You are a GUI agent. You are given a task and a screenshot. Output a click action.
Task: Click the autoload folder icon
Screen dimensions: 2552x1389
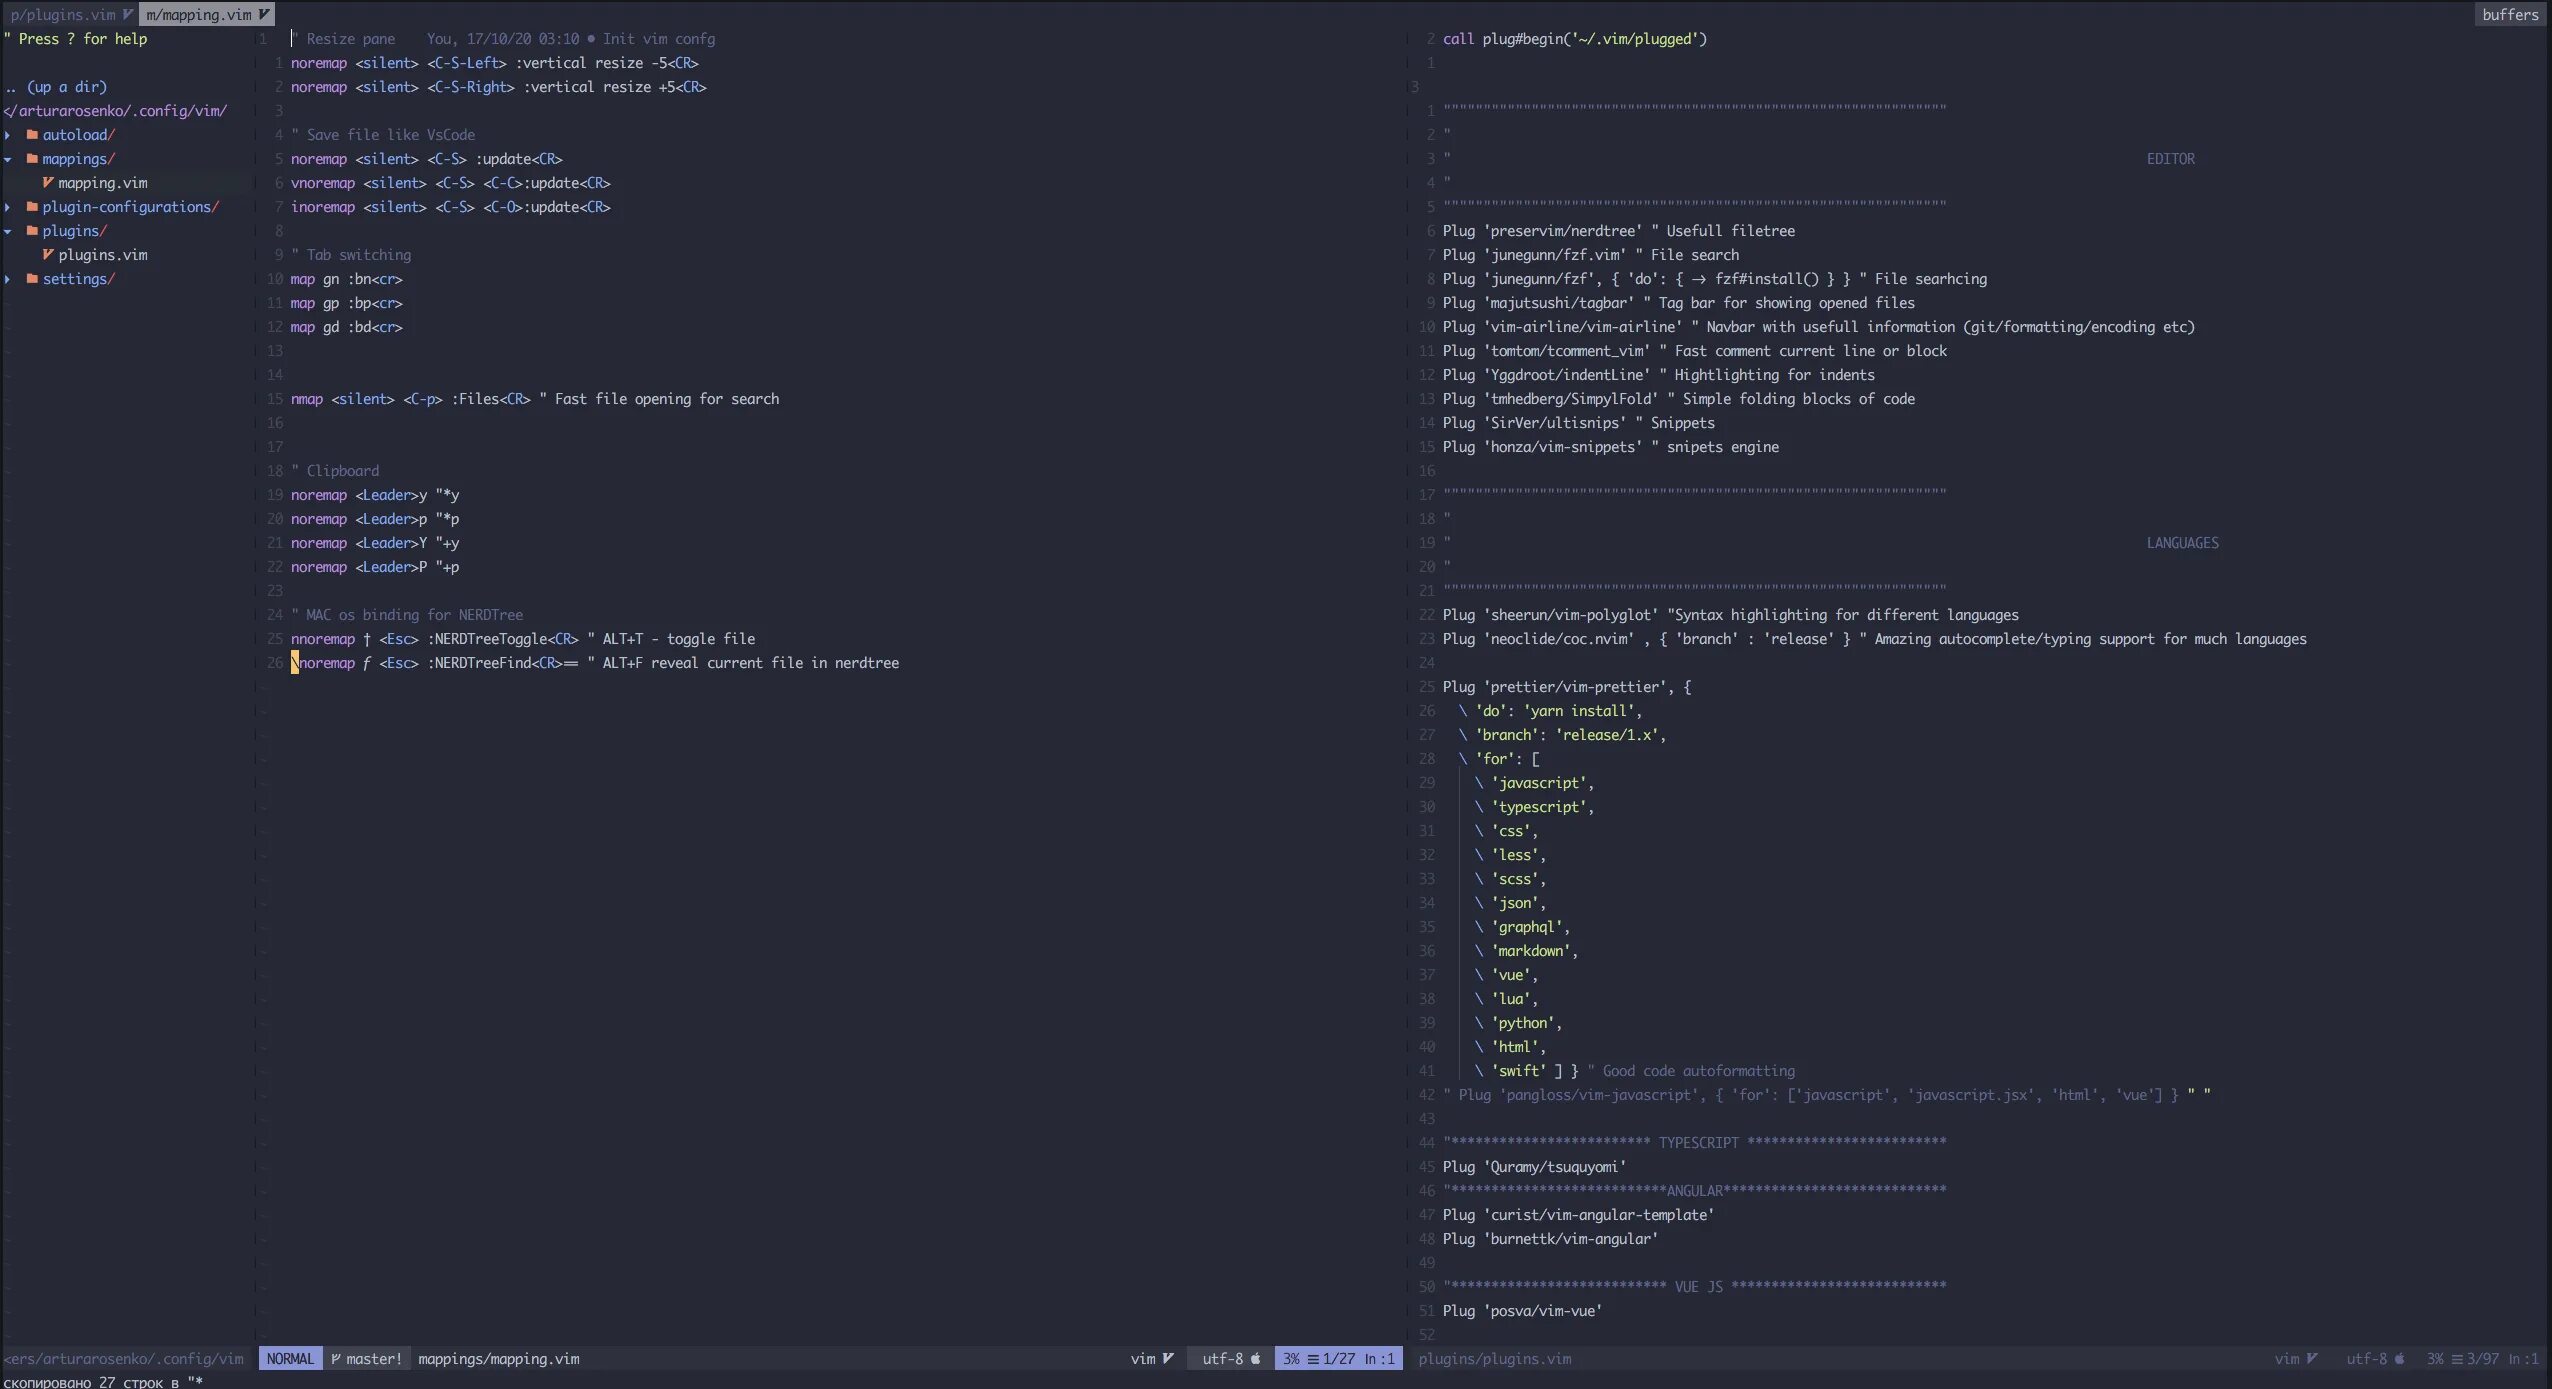[x=32, y=135]
